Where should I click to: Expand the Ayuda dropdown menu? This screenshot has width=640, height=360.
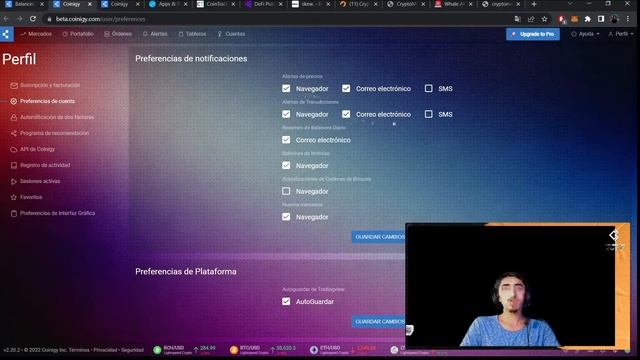(x=585, y=34)
